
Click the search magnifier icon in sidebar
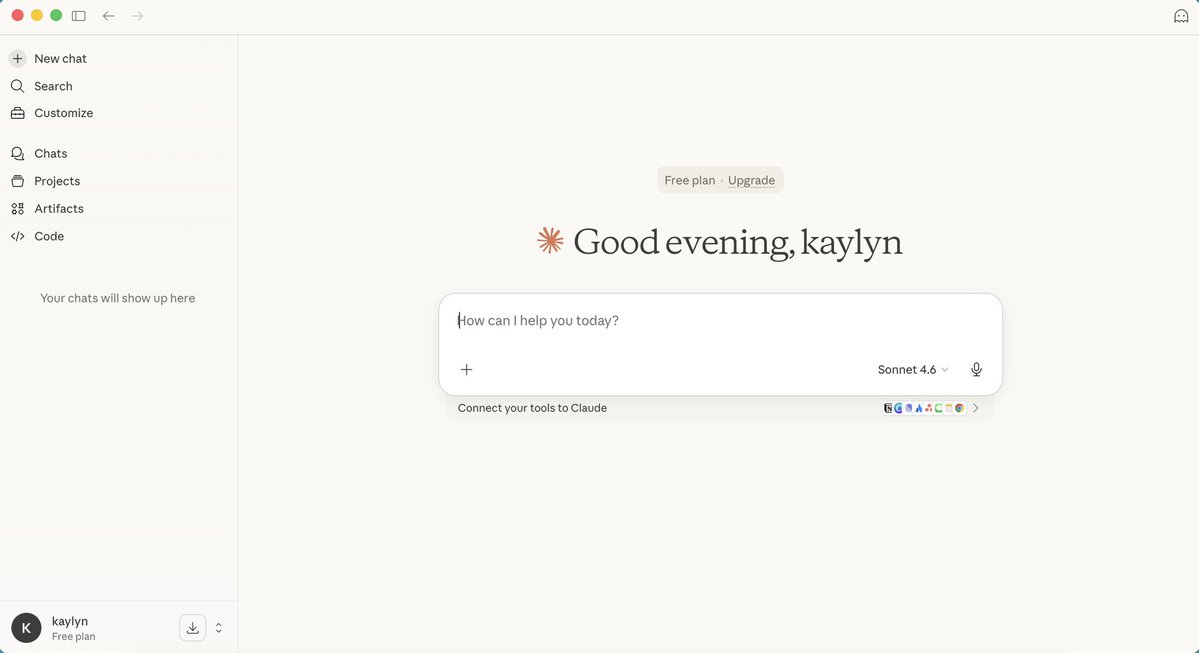tap(18, 86)
